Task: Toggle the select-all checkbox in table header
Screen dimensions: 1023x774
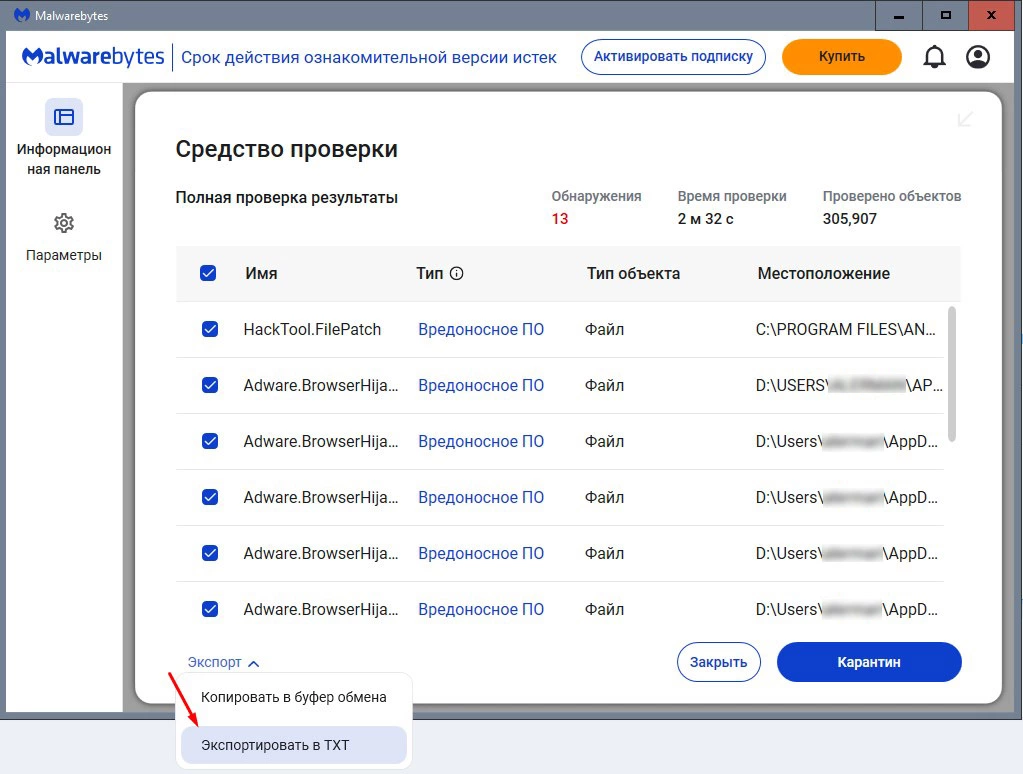Action: [x=208, y=273]
